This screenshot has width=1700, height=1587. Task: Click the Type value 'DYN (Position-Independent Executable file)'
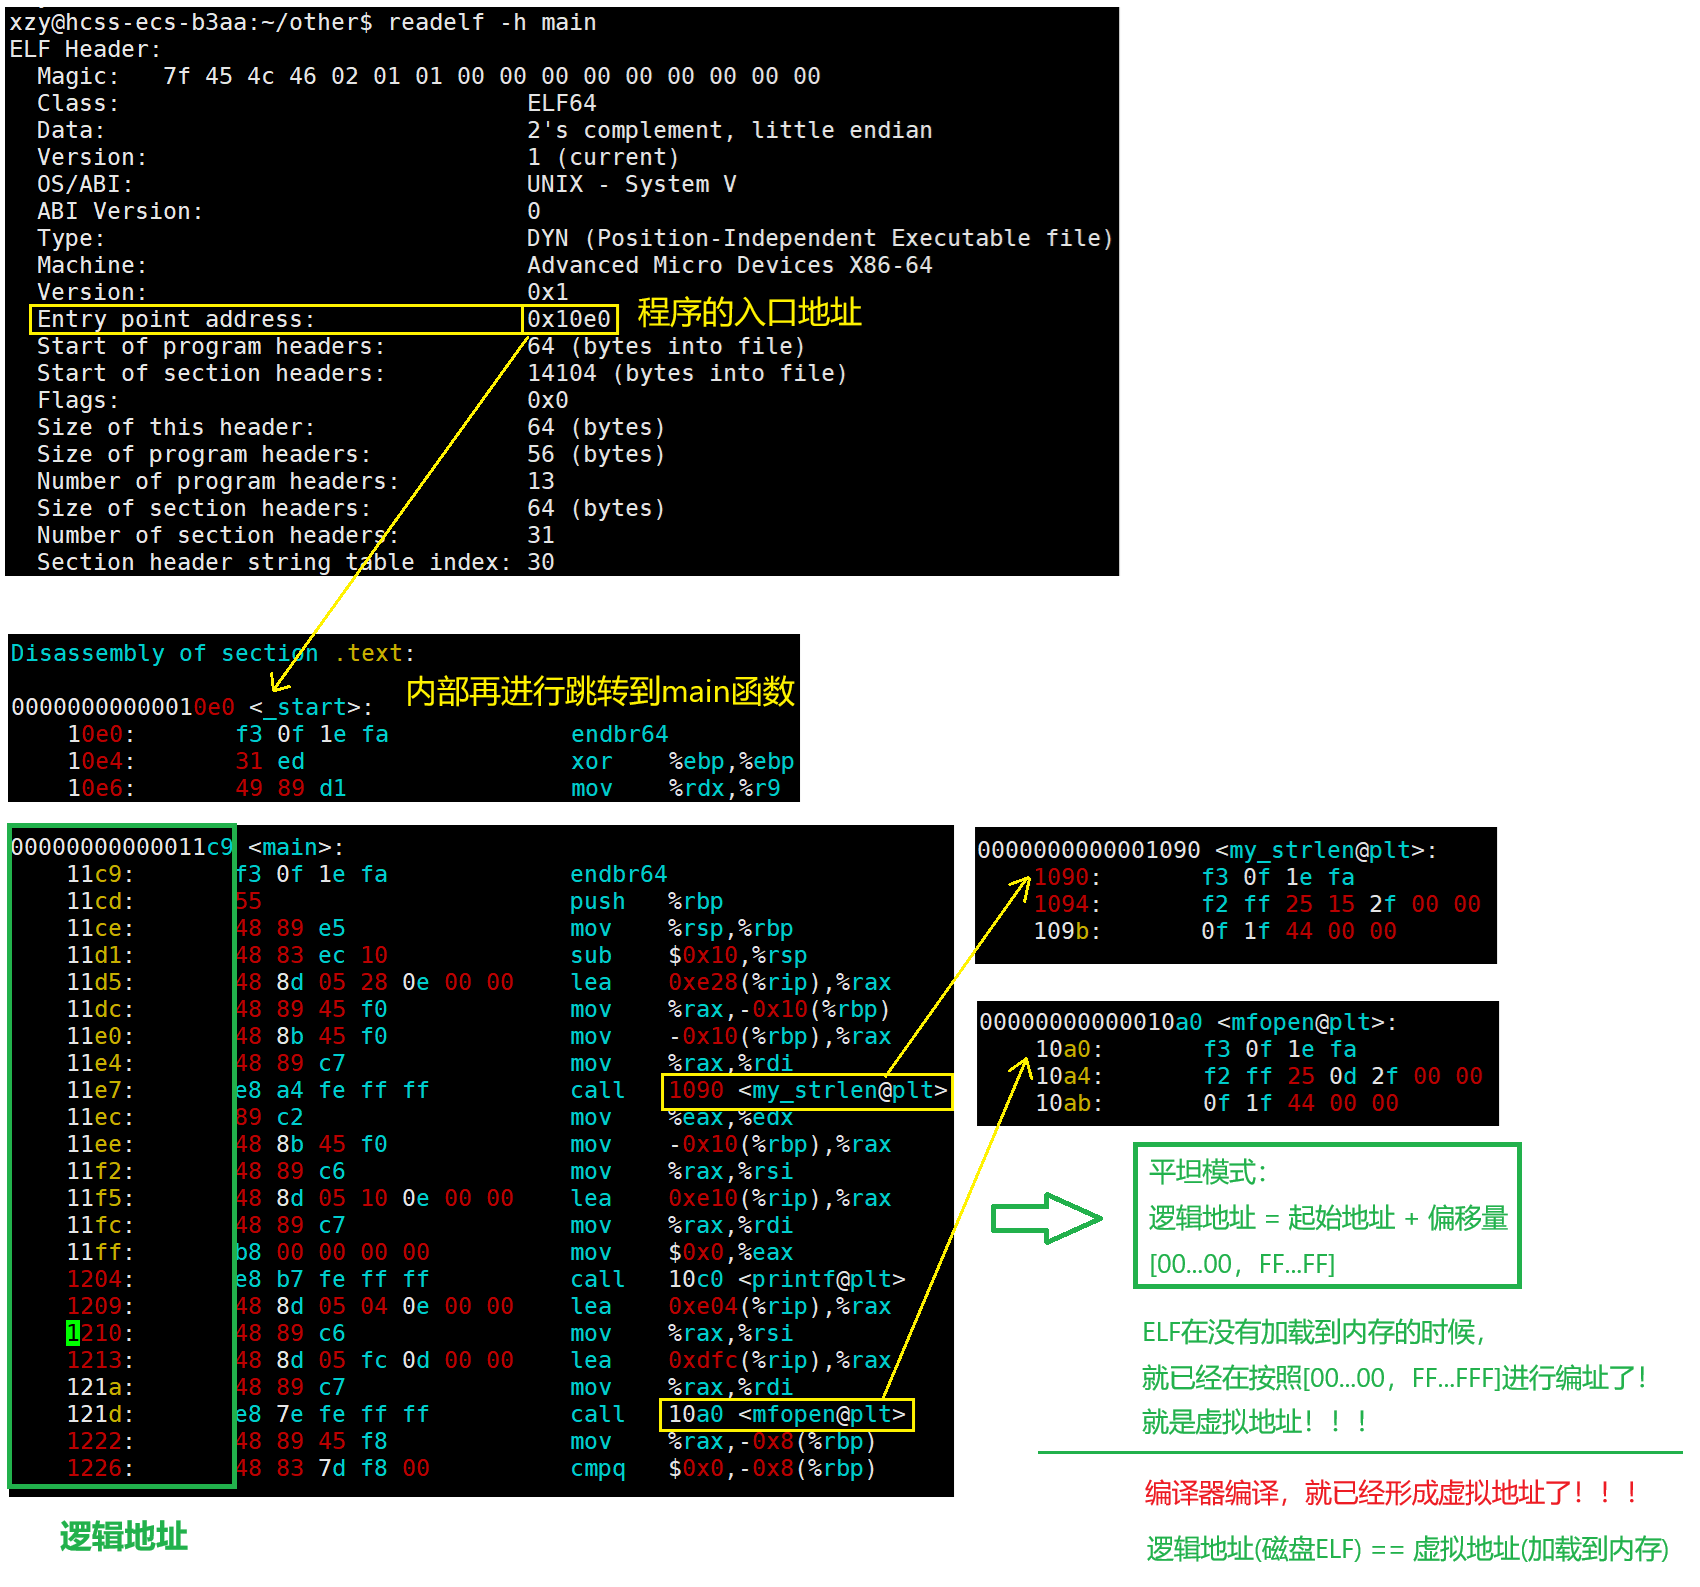point(820,238)
